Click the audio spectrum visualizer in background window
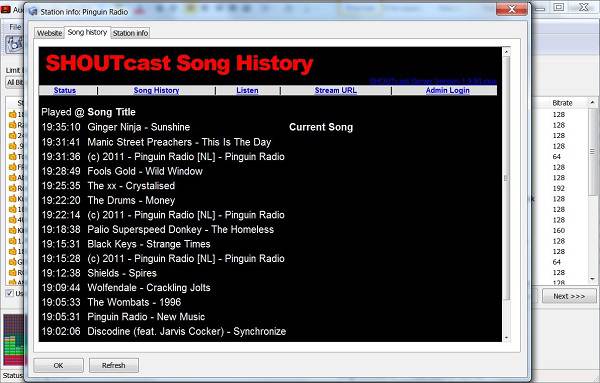 (x=13, y=340)
